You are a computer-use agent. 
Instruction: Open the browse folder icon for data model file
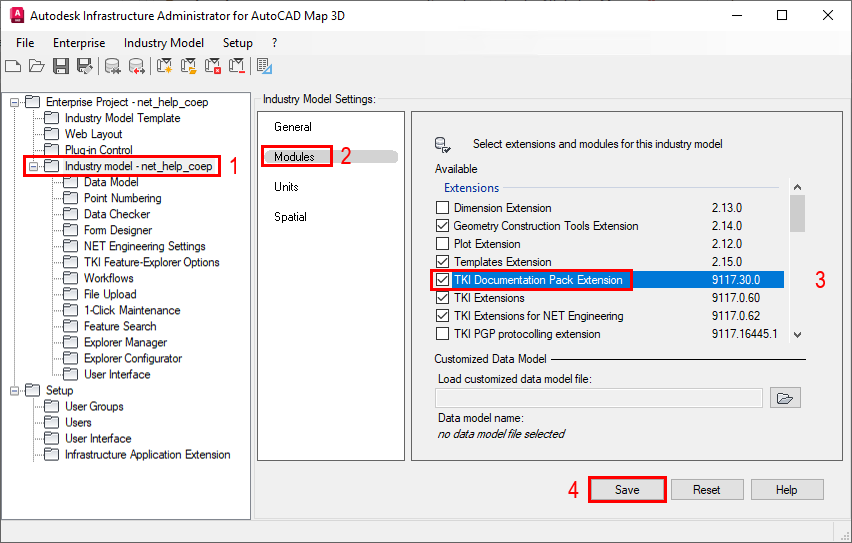coord(786,398)
